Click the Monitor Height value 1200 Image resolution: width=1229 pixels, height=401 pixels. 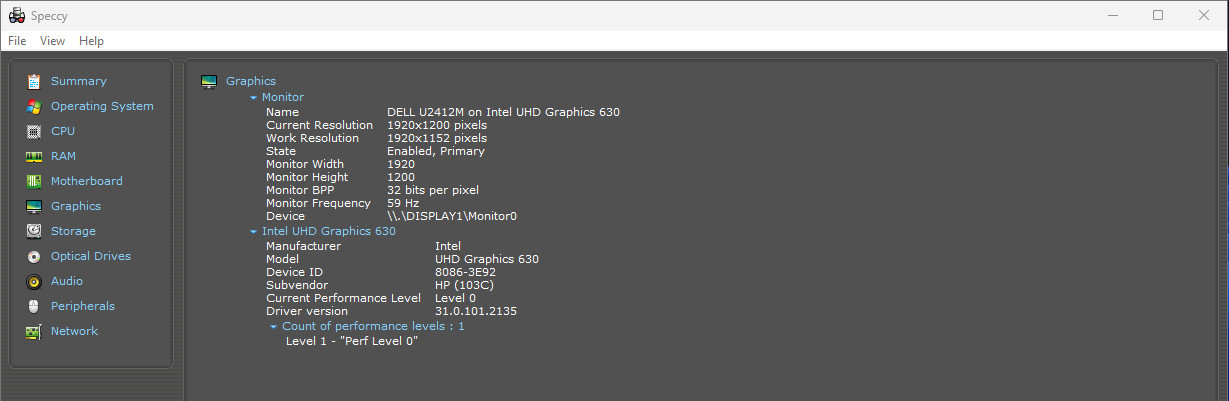tap(401, 177)
